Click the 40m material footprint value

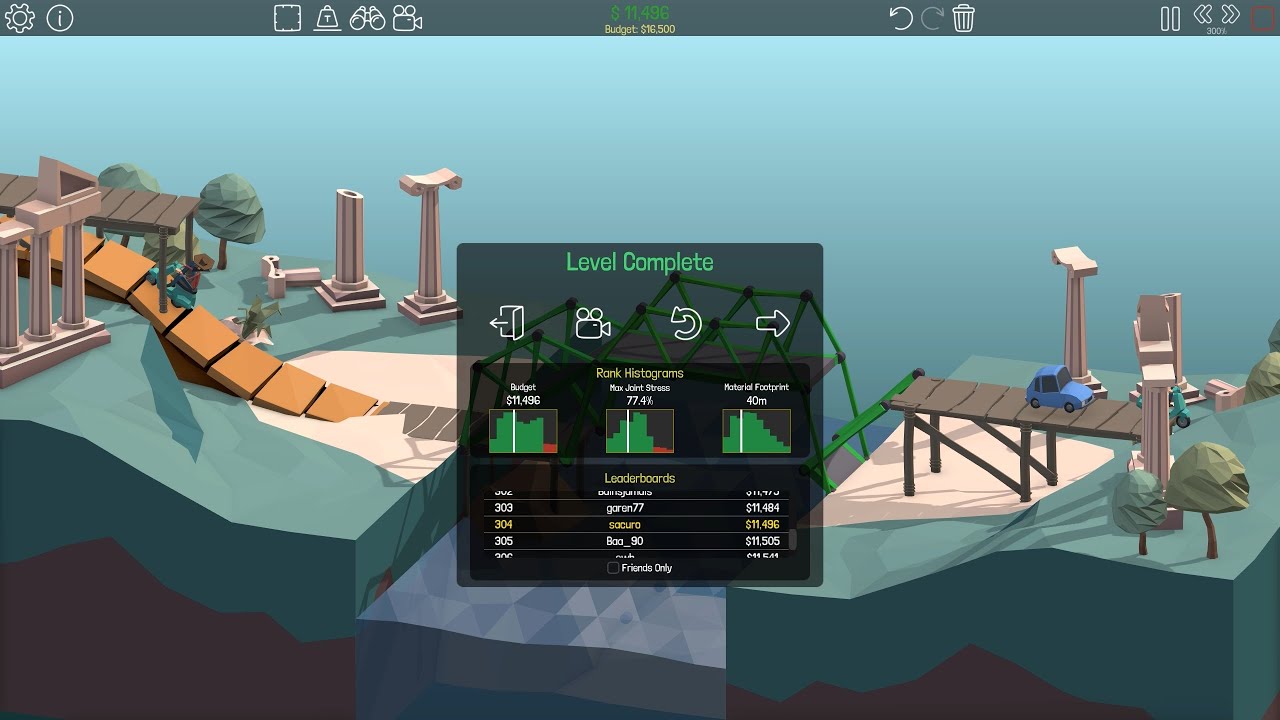point(757,400)
